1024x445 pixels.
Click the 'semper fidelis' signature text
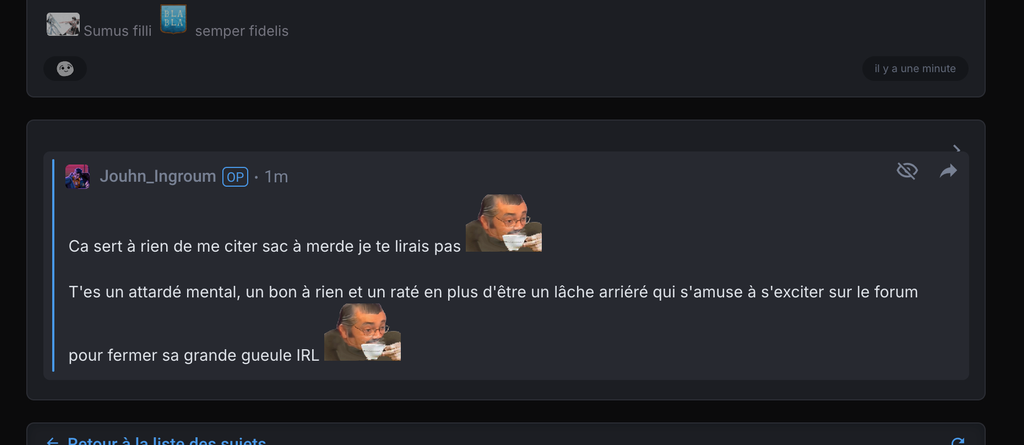coord(242,31)
